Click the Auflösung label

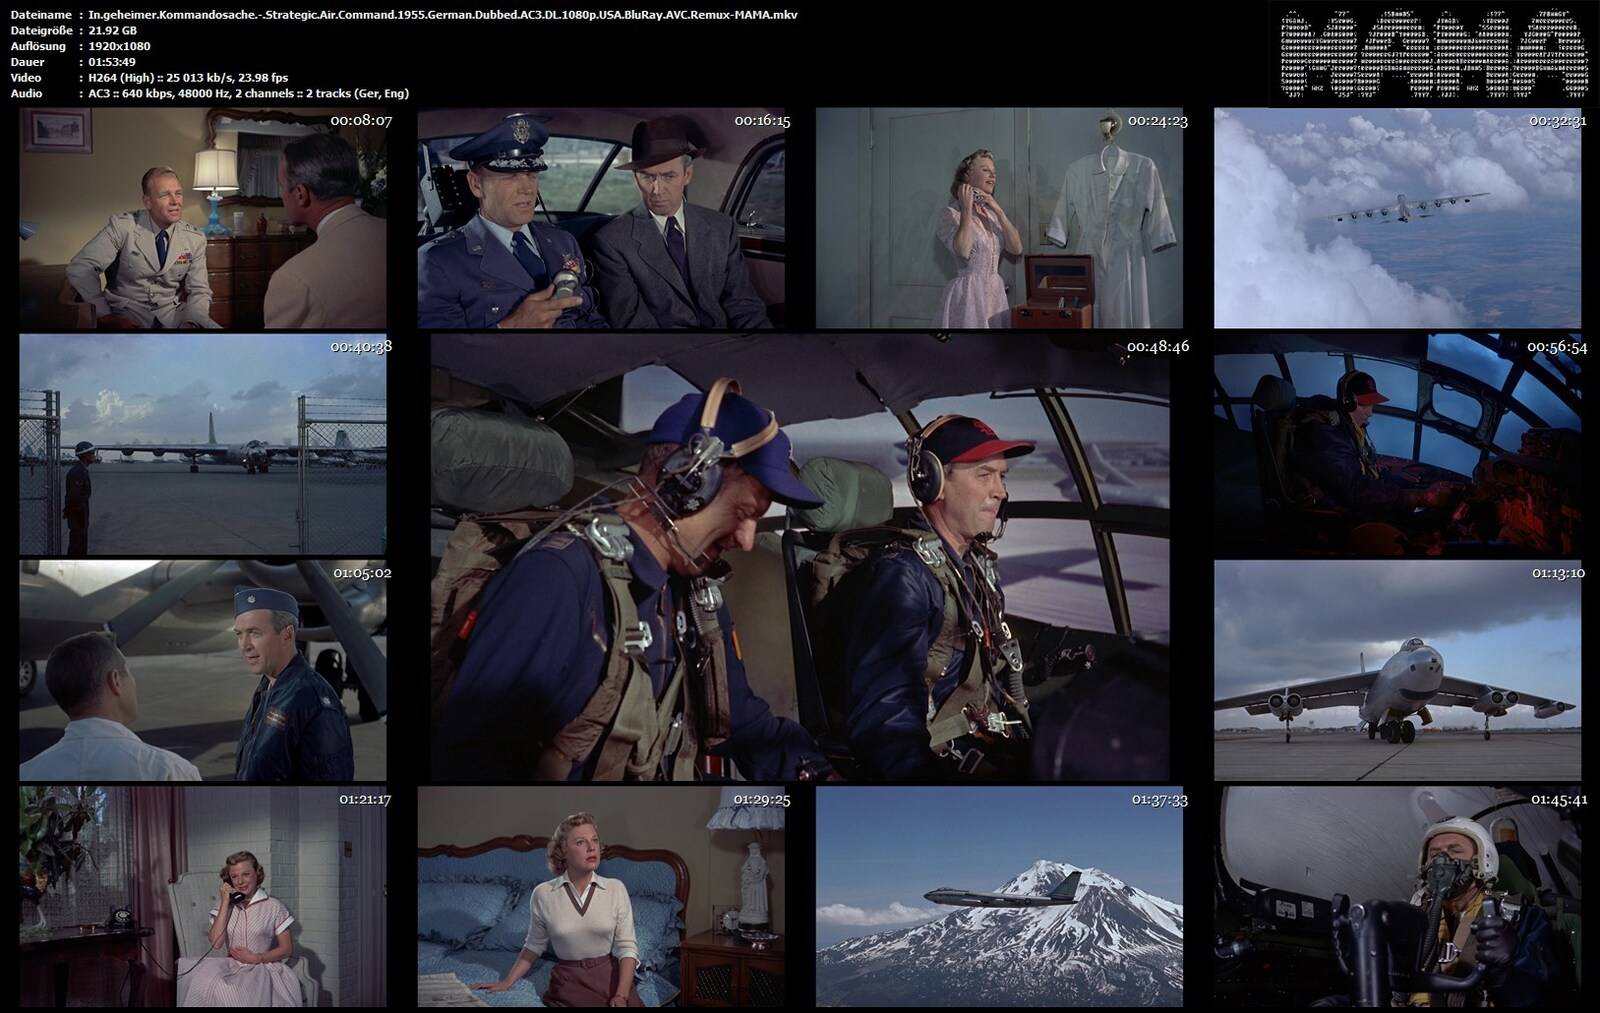coord(38,46)
